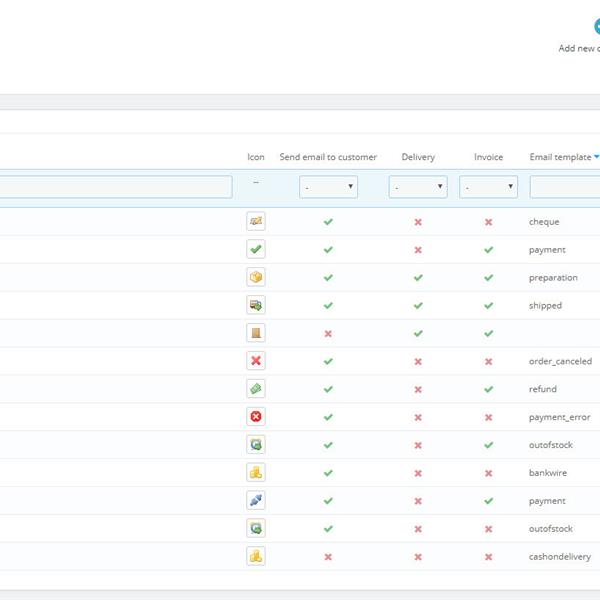Toggle Delivery for order_canceled row
Viewport: 600px width, 600px height.
pyautogui.click(x=418, y=362)
